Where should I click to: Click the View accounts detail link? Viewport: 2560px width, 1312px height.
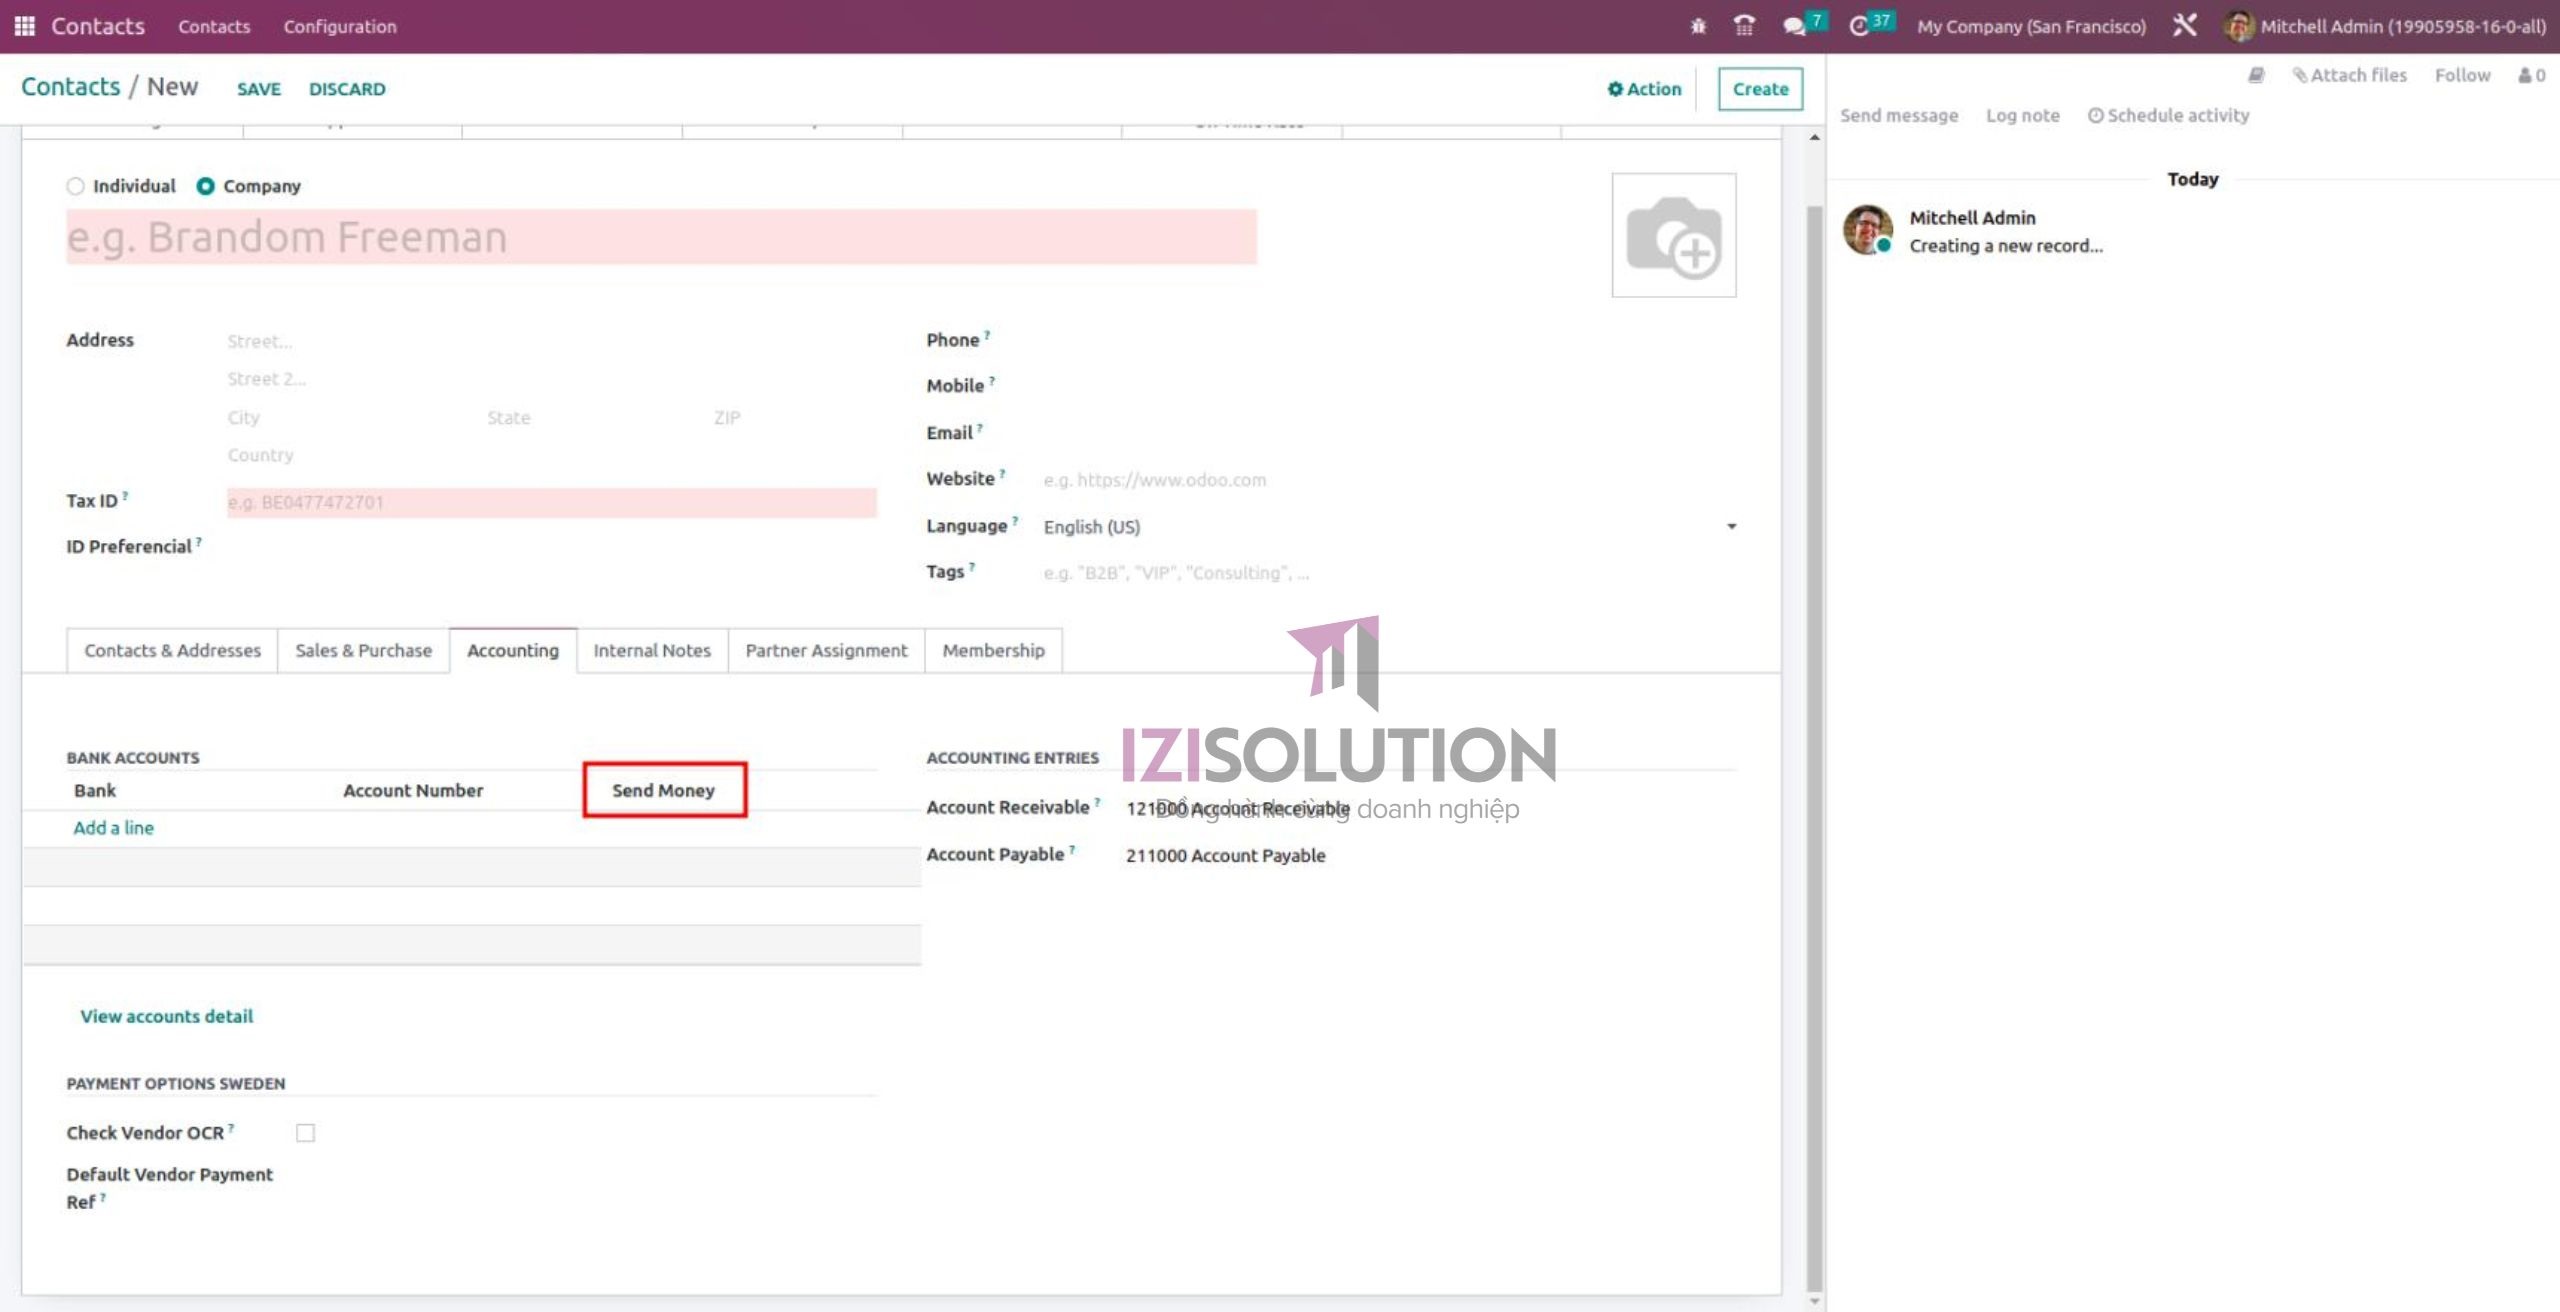[165, 1015]
